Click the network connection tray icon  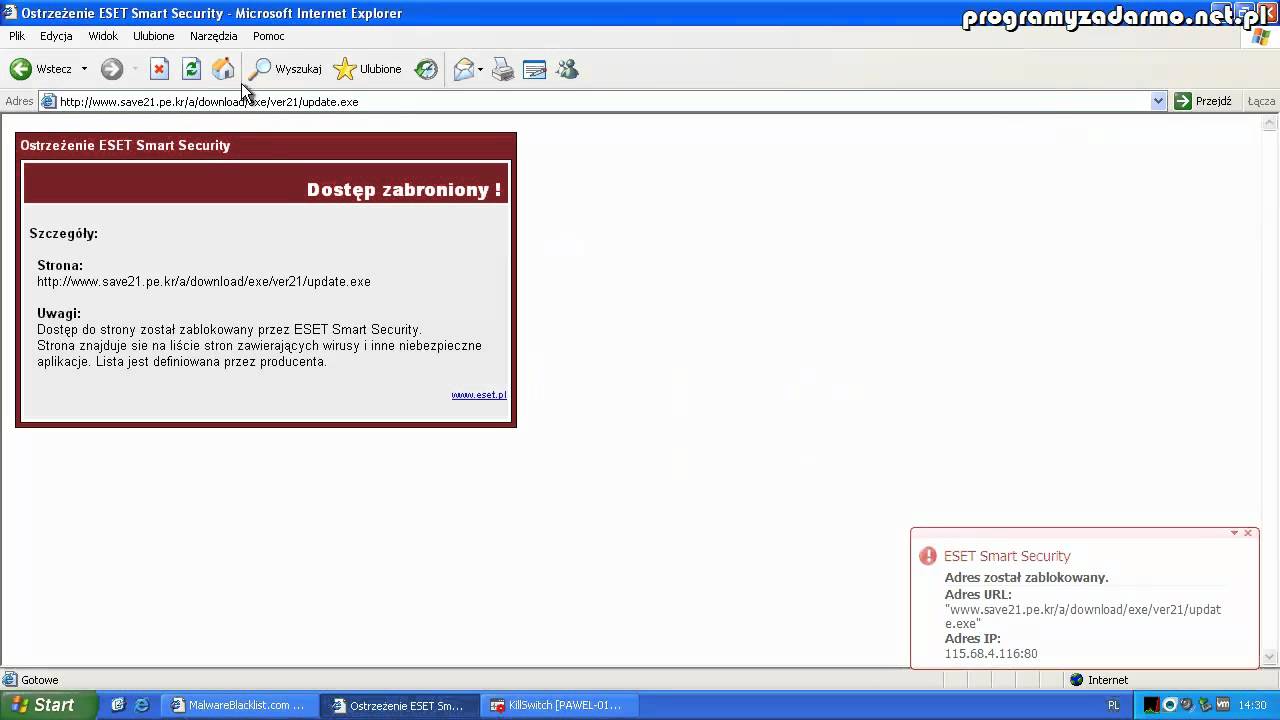click(x=1204, y=705)
